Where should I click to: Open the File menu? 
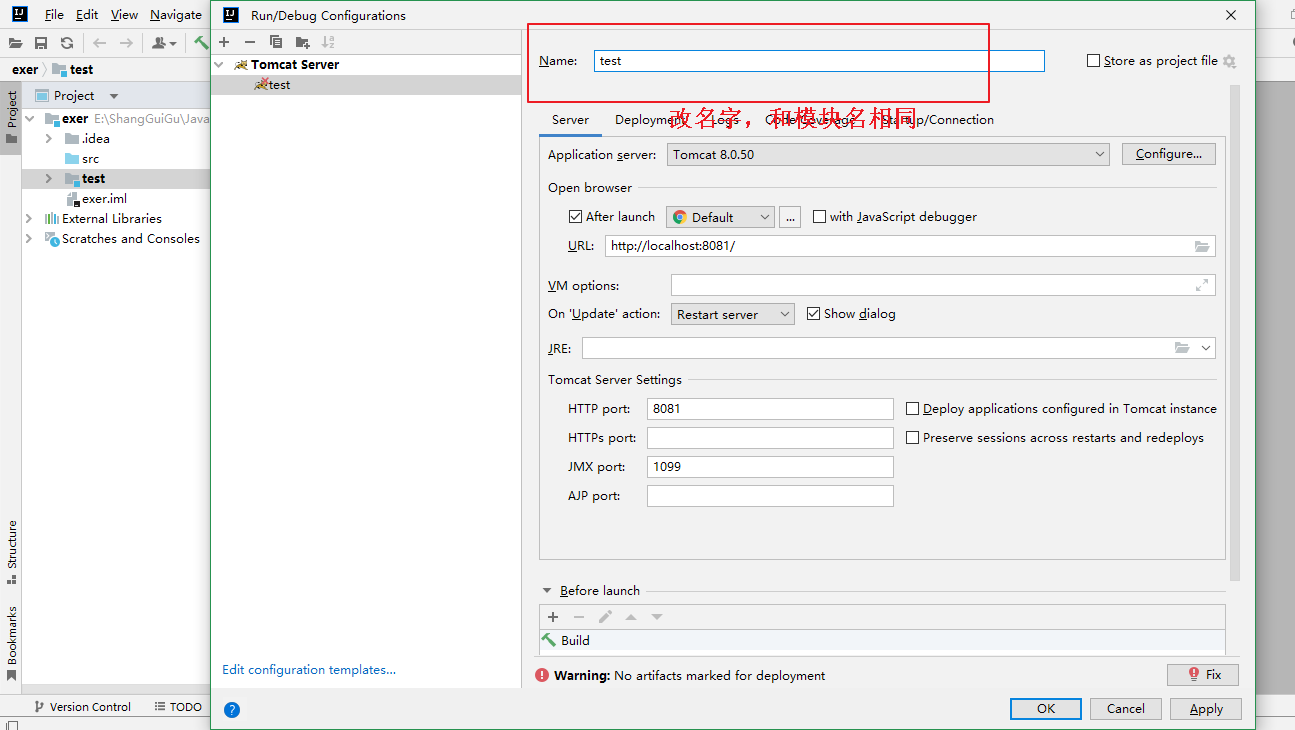click(x=54, y=15)
